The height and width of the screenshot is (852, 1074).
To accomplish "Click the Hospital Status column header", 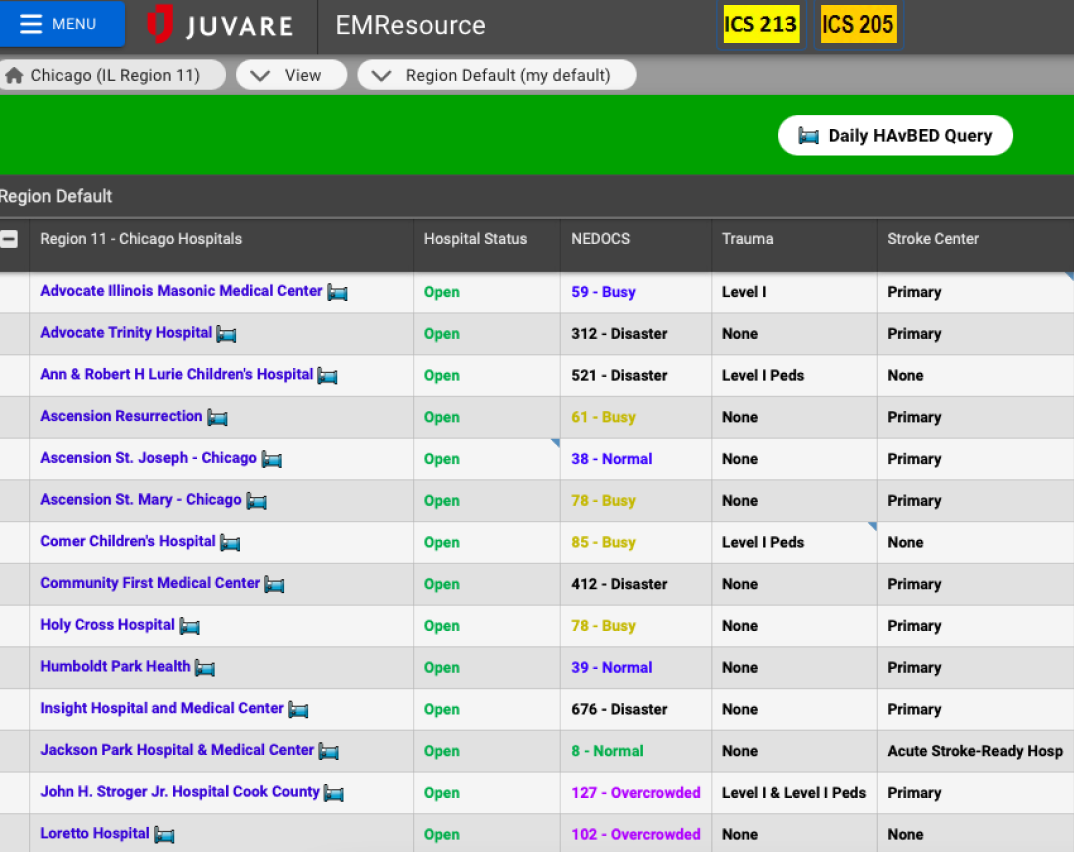I will coord(475,239).
